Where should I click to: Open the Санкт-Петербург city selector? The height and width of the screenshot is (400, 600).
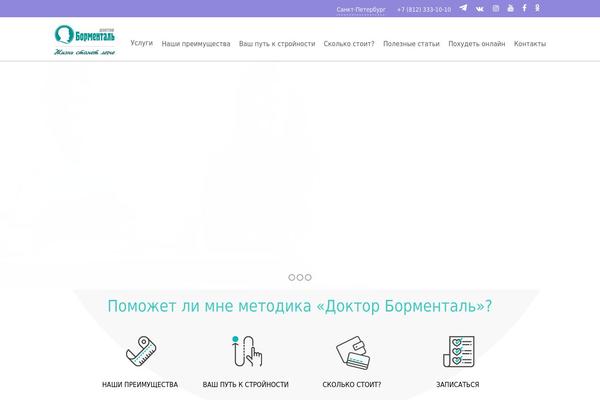[x=361, y=10]
